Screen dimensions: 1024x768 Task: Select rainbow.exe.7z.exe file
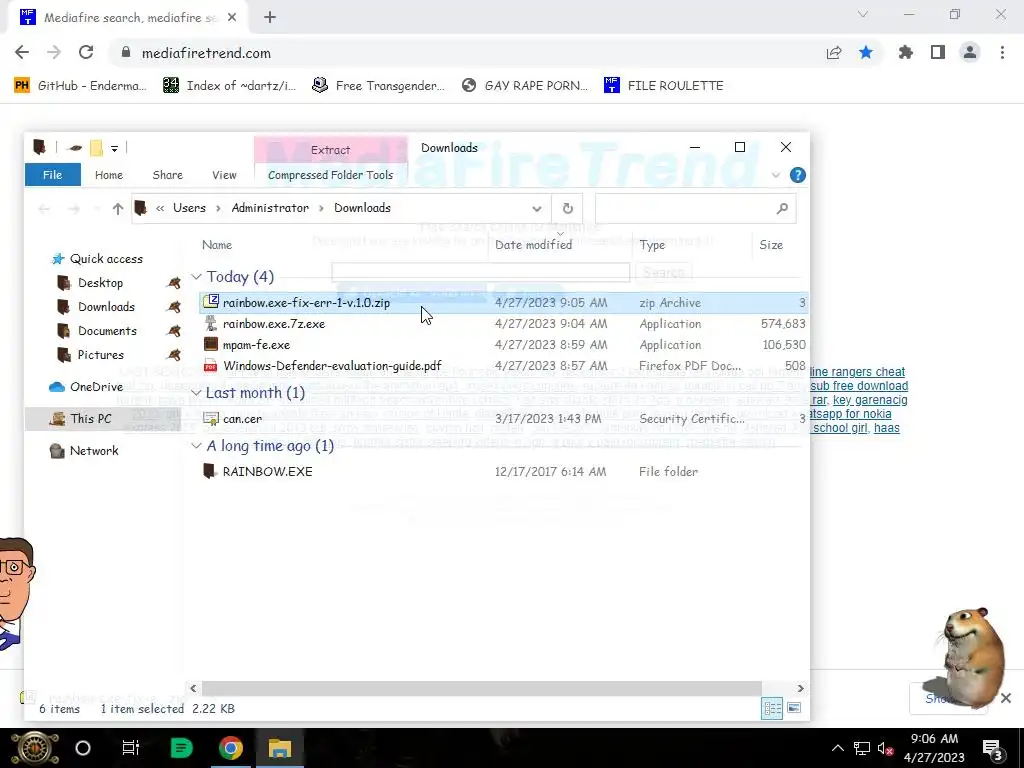coord(504,323)
